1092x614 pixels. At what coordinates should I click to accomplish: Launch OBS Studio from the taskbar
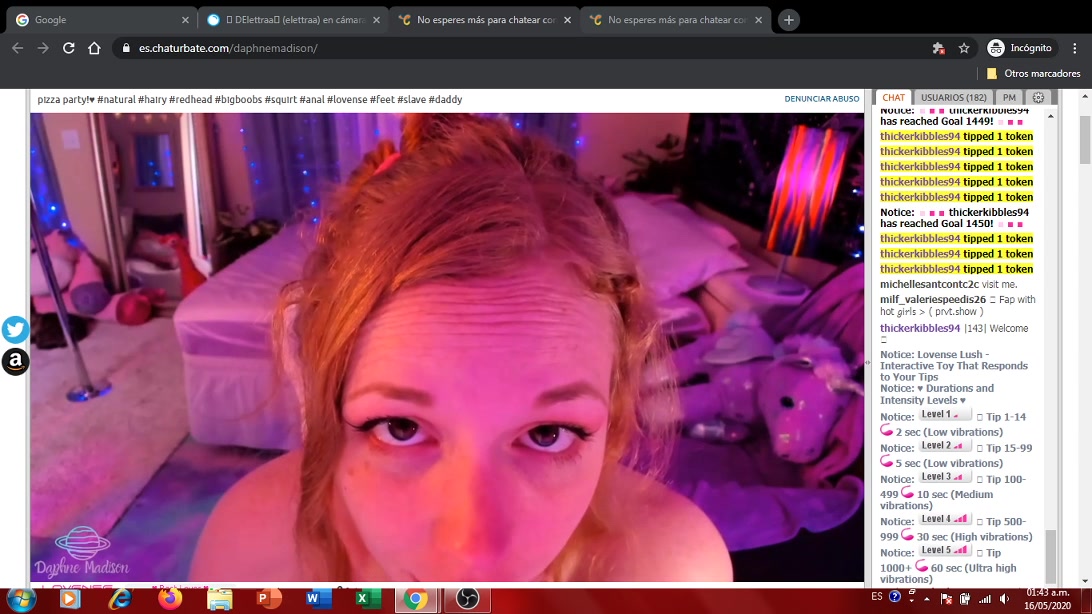pos(466,599)
